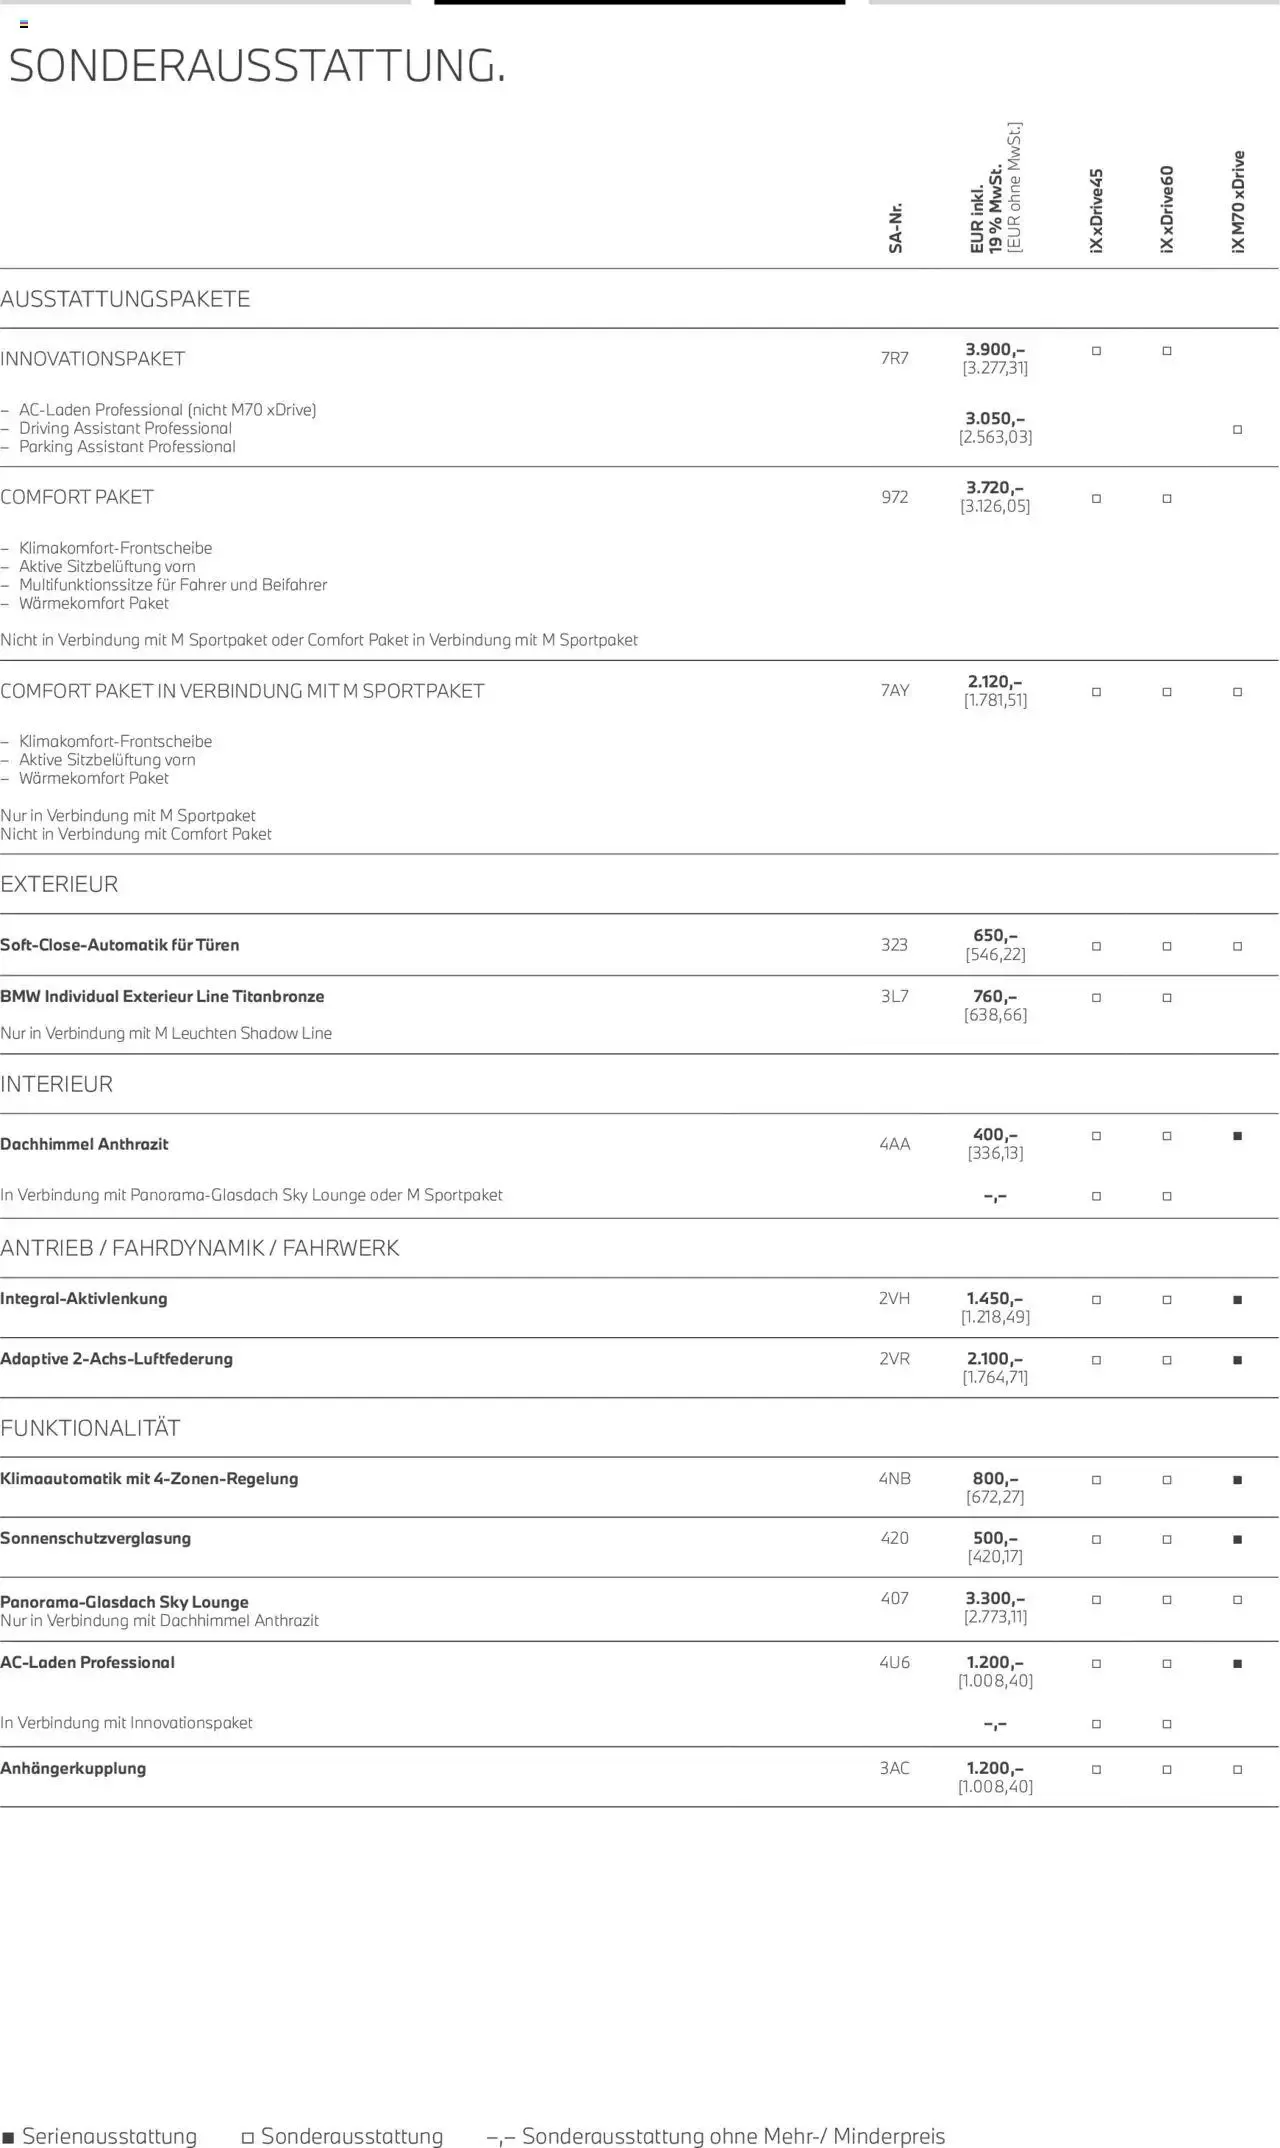Click the iX M70 xDrive column header
This screenshot has height=2148, width=1280.
[1238, 201]
